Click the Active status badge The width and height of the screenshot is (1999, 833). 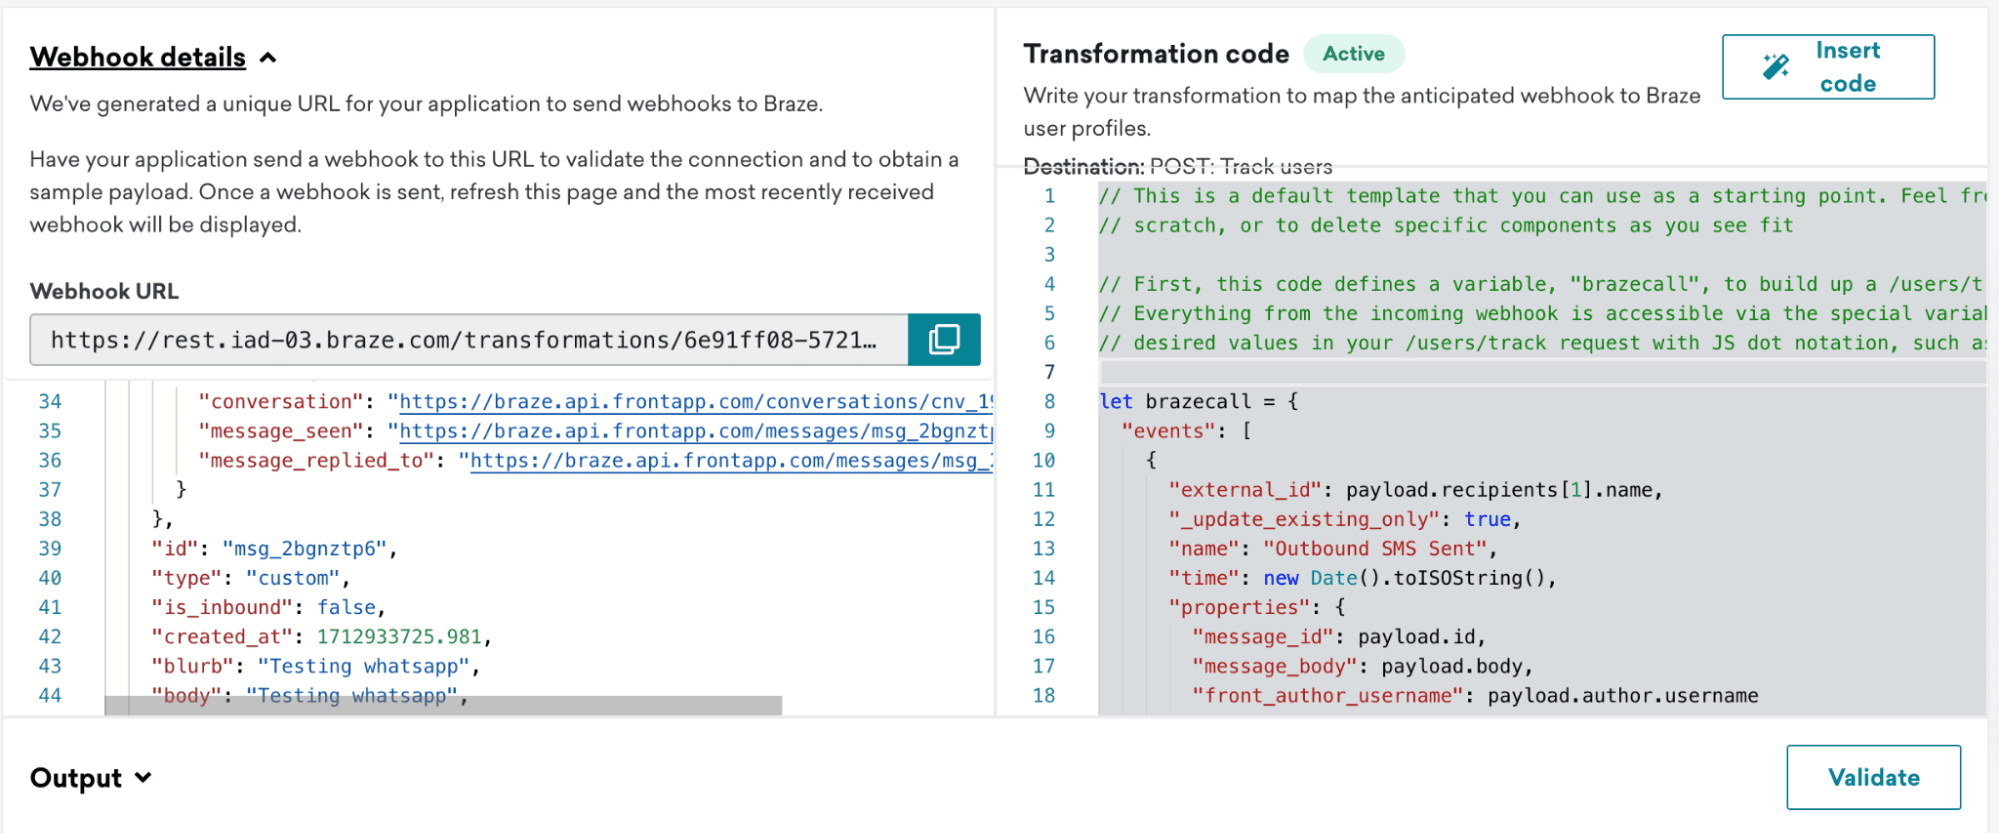(1353, 54)
